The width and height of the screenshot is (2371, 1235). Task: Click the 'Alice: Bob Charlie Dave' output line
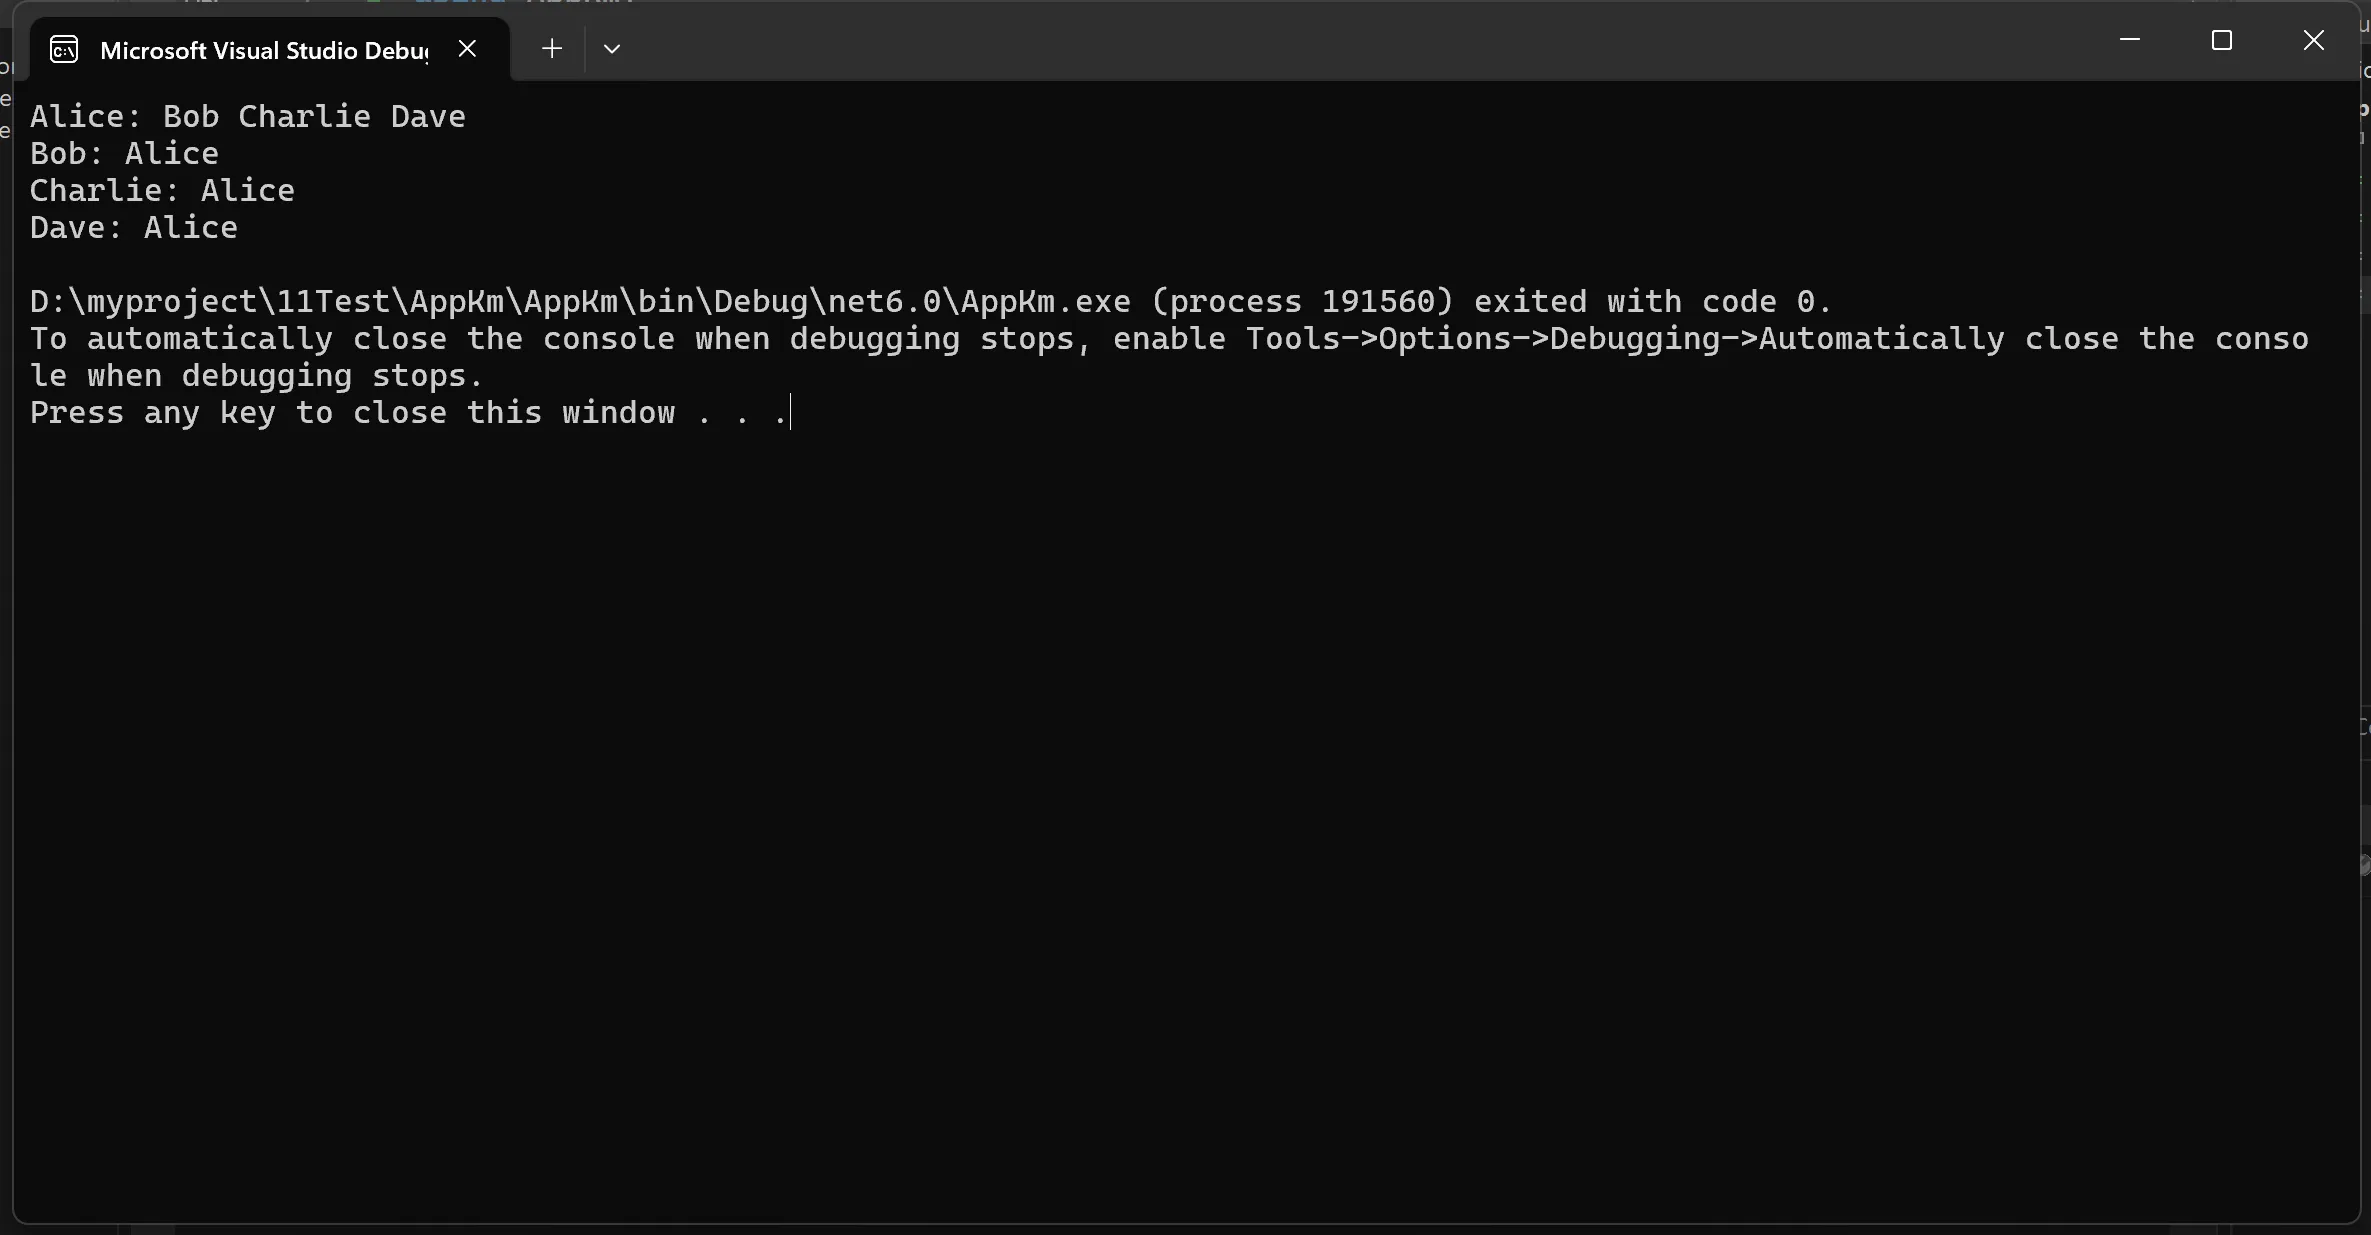(247, 116)
